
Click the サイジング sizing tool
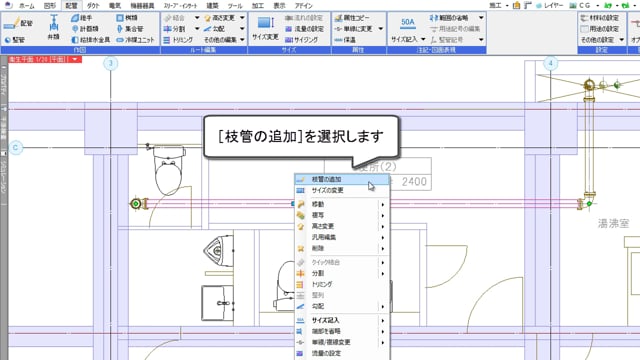click(x=302, y=40)
